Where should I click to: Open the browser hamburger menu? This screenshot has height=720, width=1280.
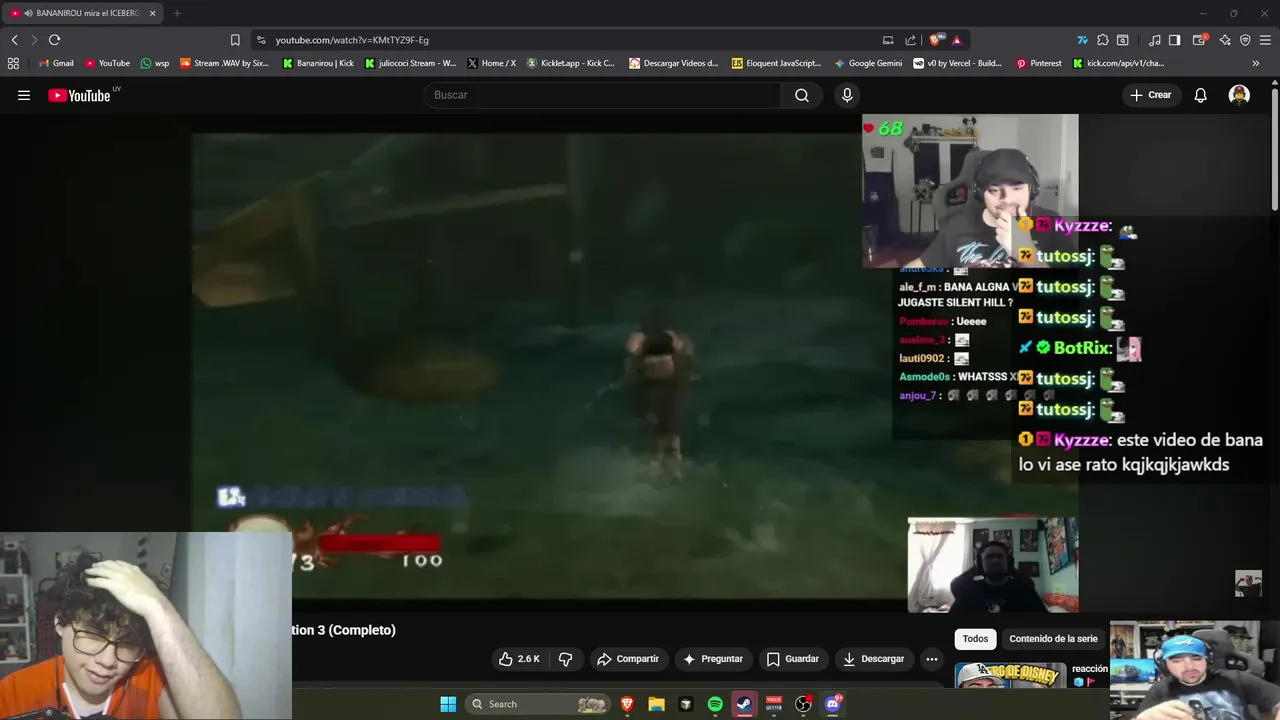click(1266, 40)
